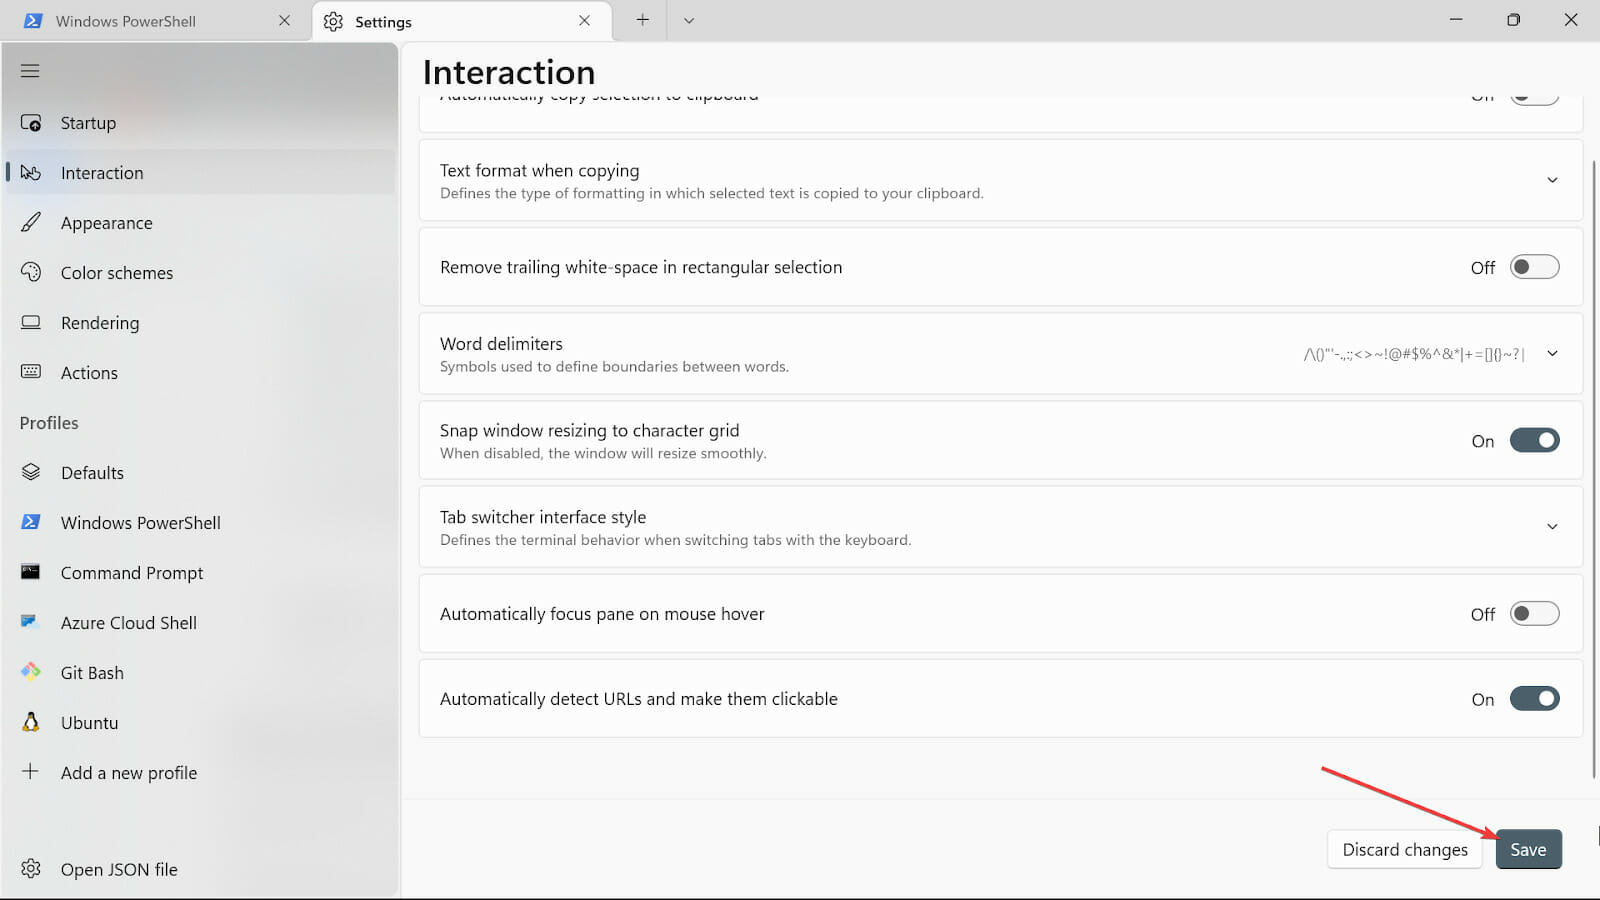Click the Open JSON file gear icon
The image size is (1600, 900).
31,869
